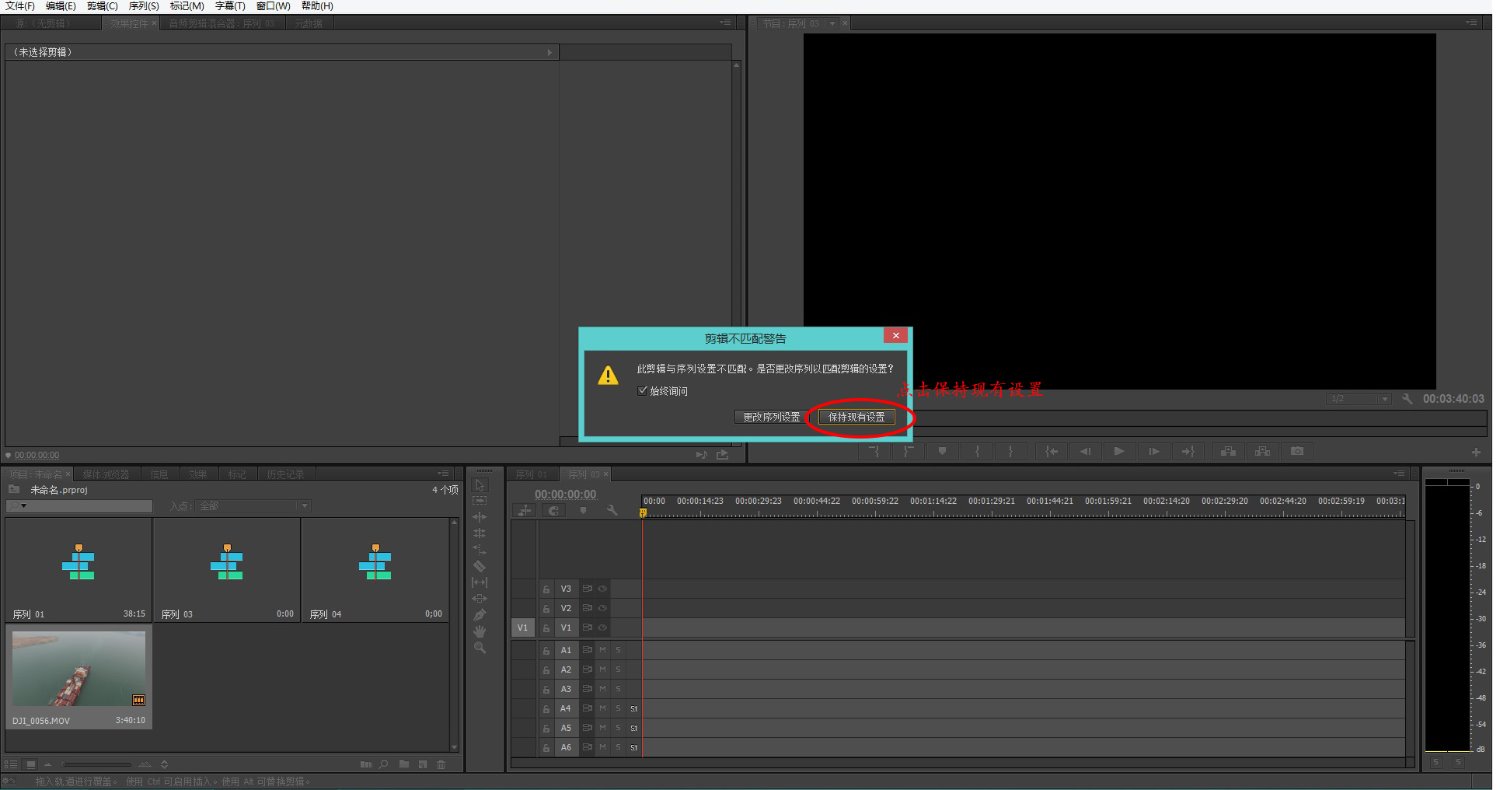
Task: Select the Ripple Edit tool
Action: [480, 517]
